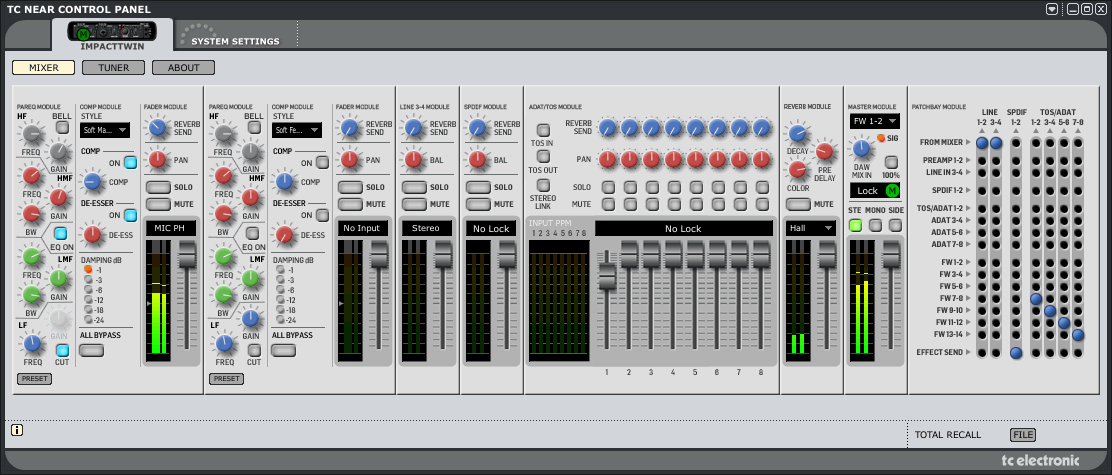Click REVERB SEND knob on No Input channel

[349, 128]
